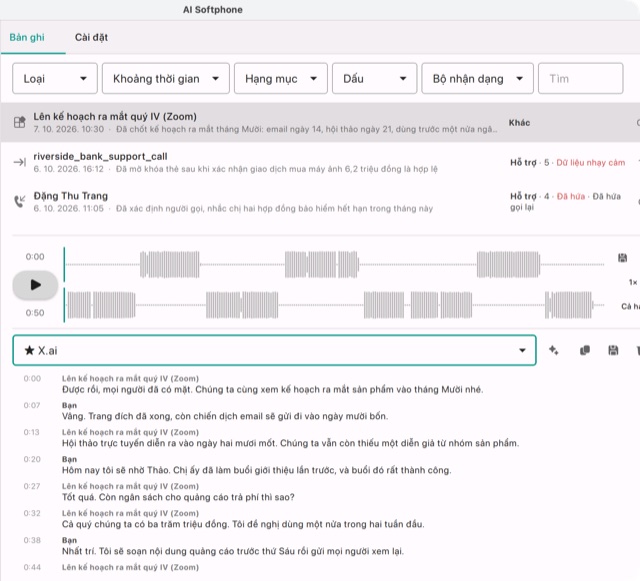The image size is (640, 581).
Task: Click the Khác category label
Action: coord(519,122)
